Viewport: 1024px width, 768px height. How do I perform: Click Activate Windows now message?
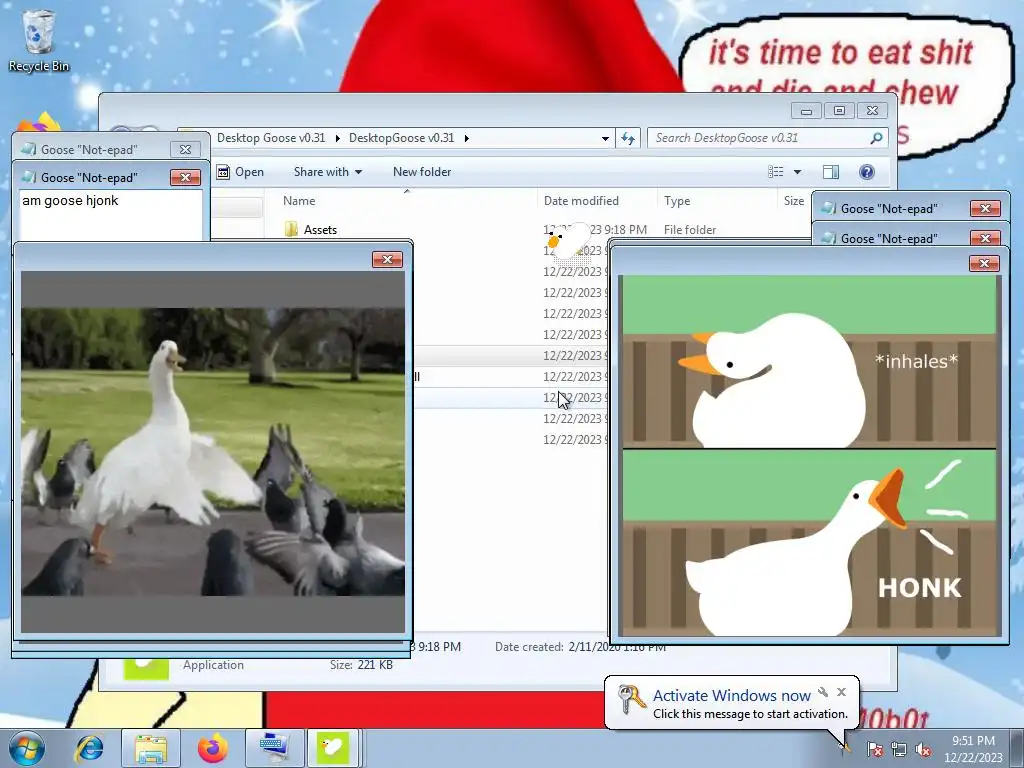point(731,696)
